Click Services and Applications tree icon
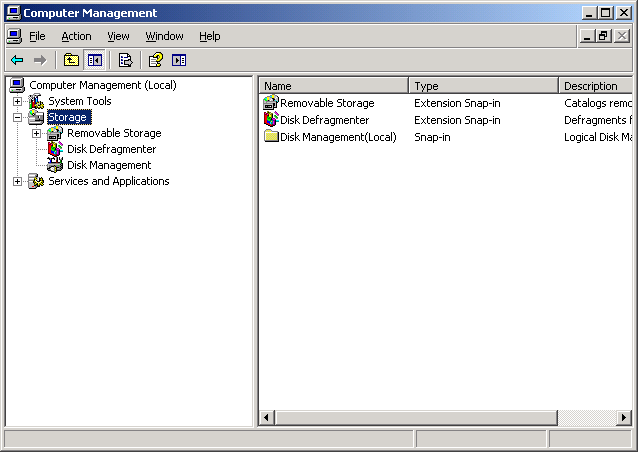638x452 pixels. (36, 181)
